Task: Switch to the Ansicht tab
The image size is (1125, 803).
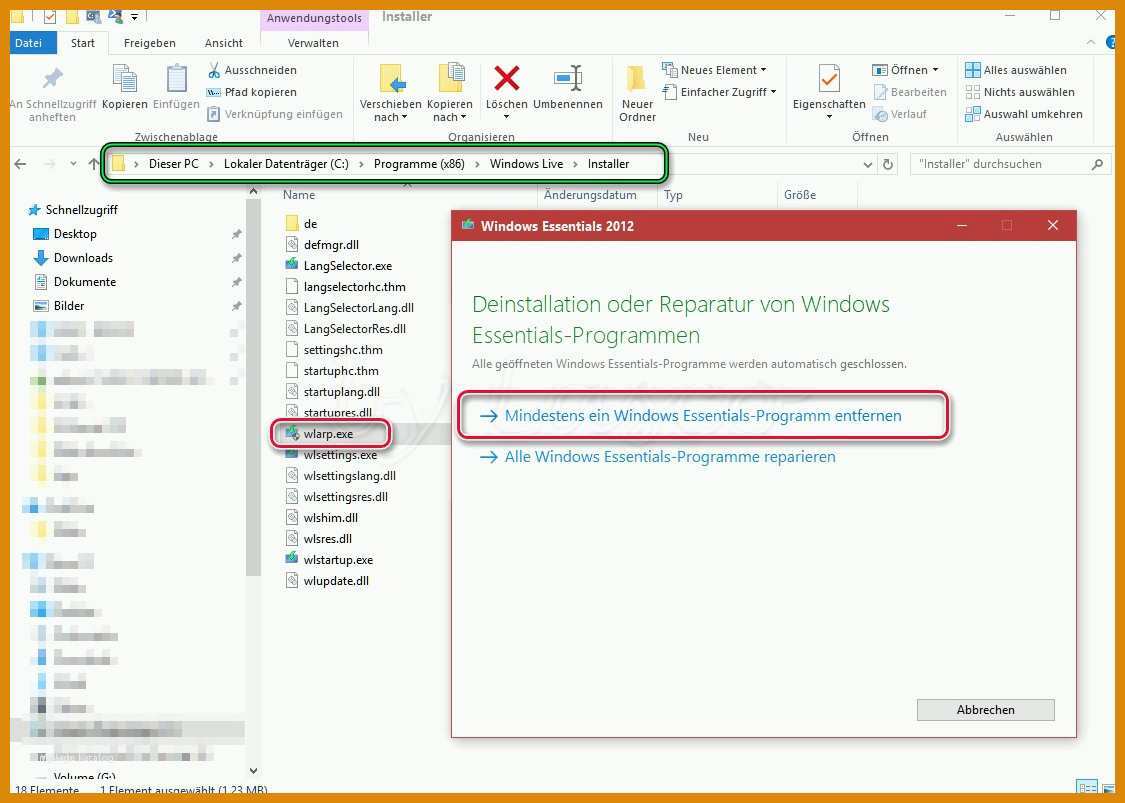Action: pos(224,43)
